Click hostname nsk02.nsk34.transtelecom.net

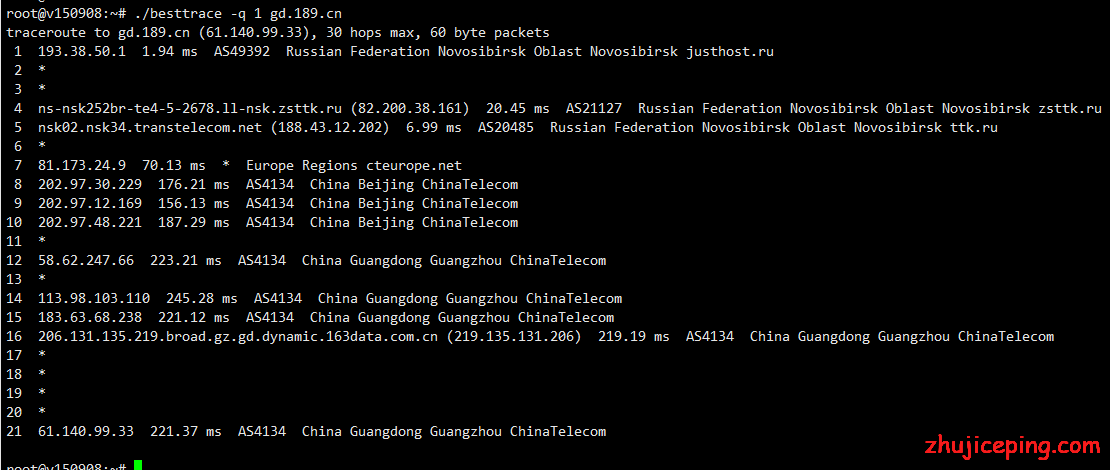[x=150, y=127]
